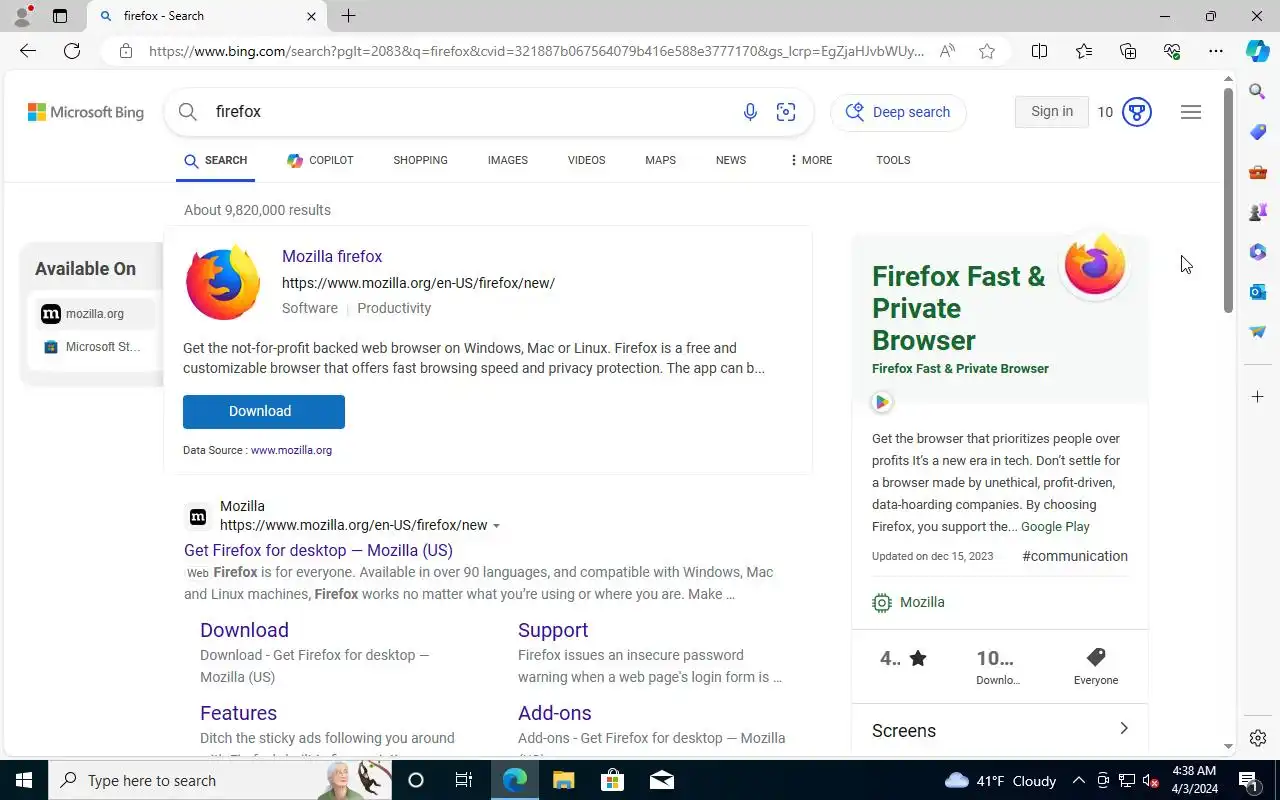The width and height of the screenshot is (1280, 800).
Task: Open sidebar settings gear icon
Action: [1258, 738]
